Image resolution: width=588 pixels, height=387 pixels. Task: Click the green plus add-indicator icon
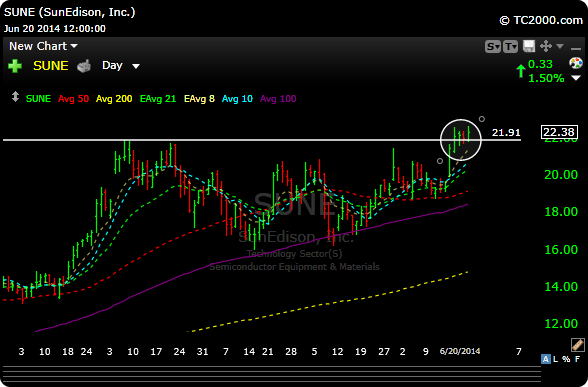pos(15,66)
